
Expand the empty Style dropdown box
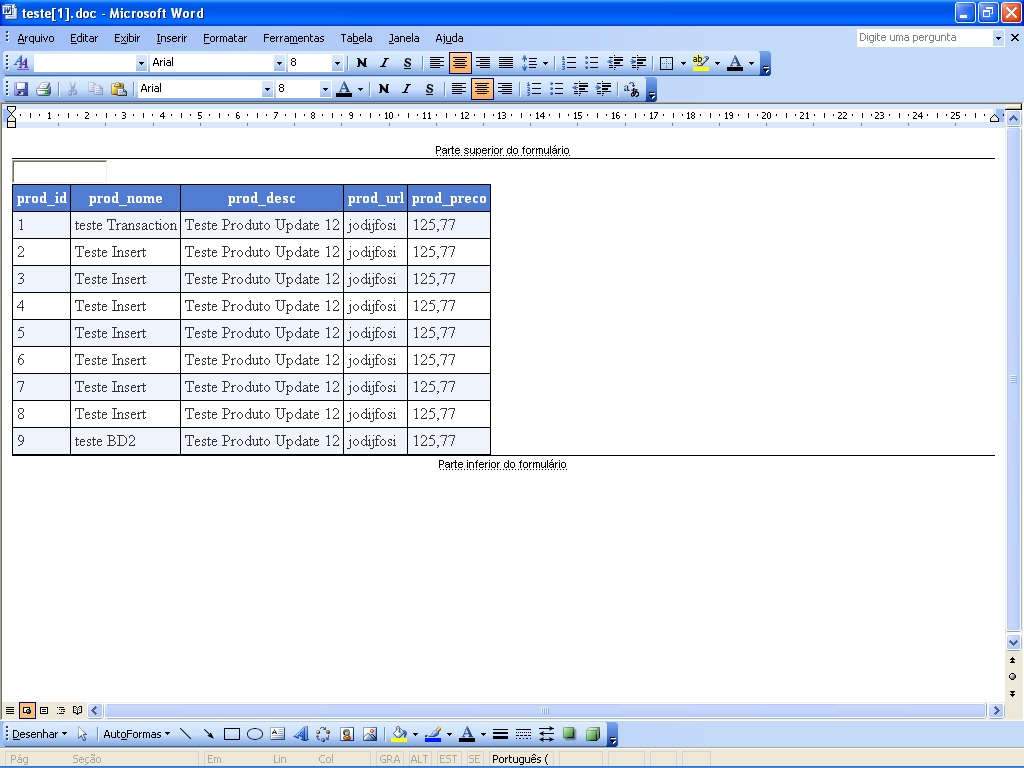[141, 63]
